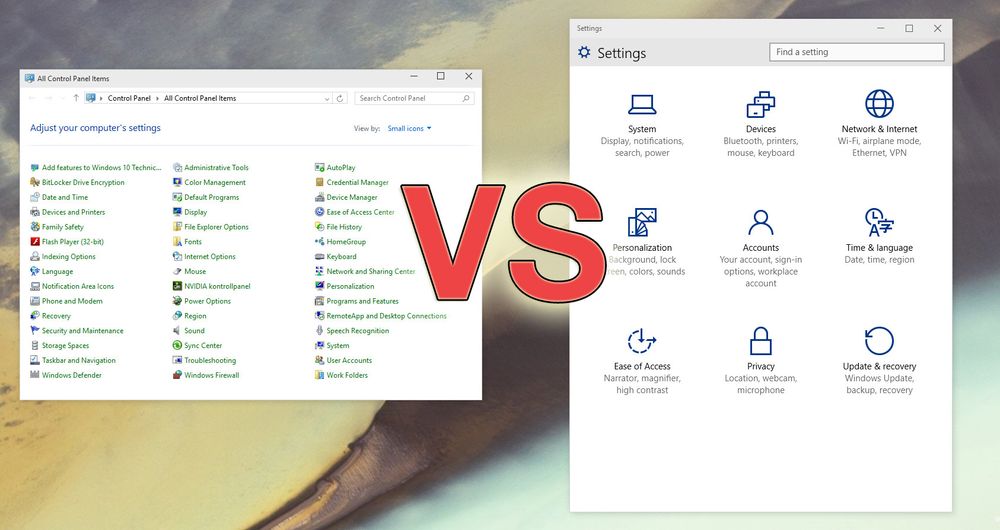1000x530 pixels.
Task: Select the Control Panel breadcrumb segment
Action: coord(129,98)
